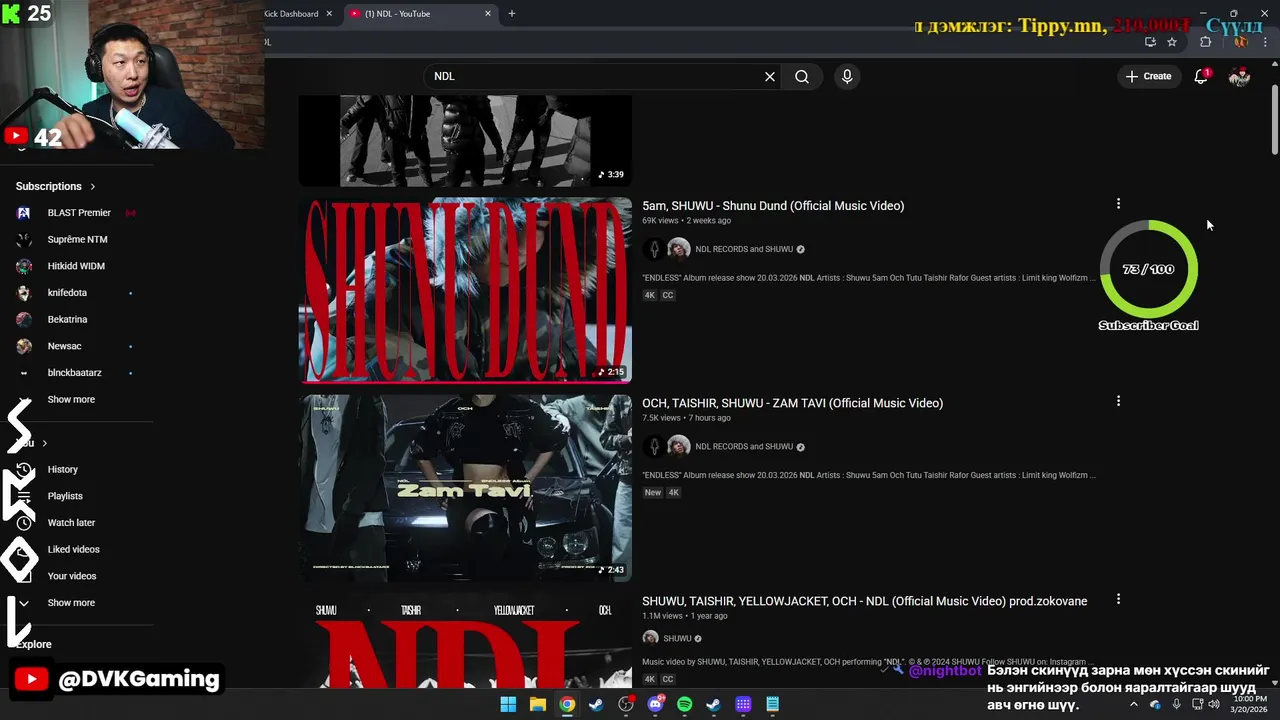Play the Zam Tavi thumbnail
Screen dimensions: 1280x720
click(x=465, y=488)
